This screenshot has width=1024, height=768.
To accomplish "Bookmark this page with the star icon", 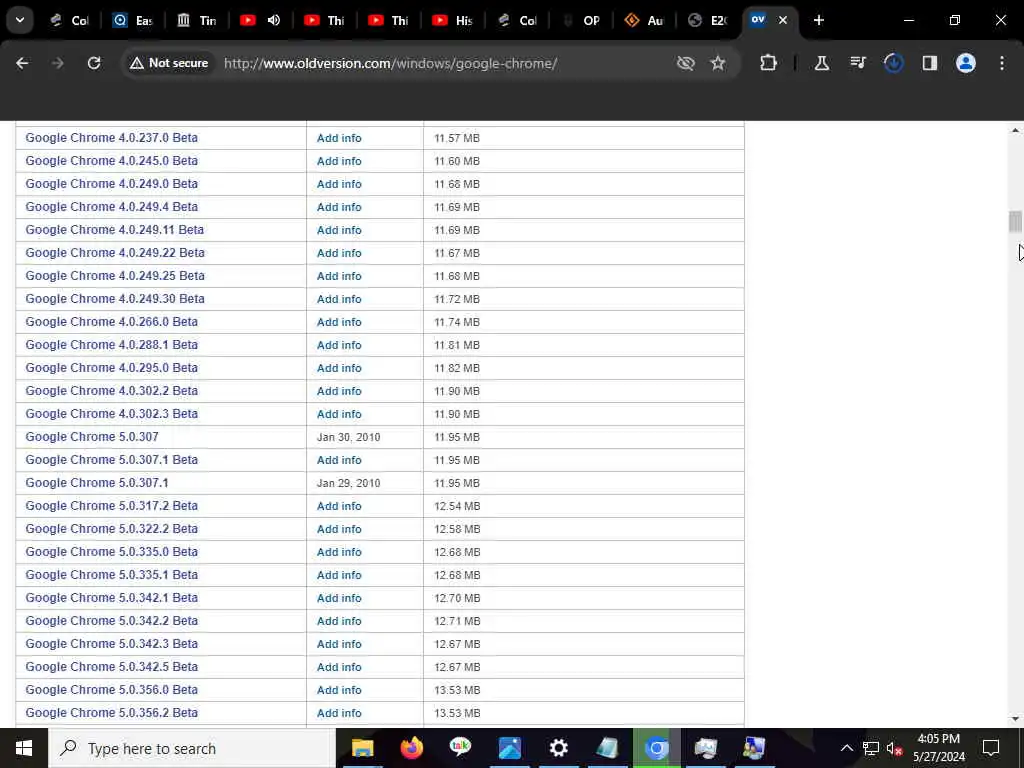I will click(718, 63).
